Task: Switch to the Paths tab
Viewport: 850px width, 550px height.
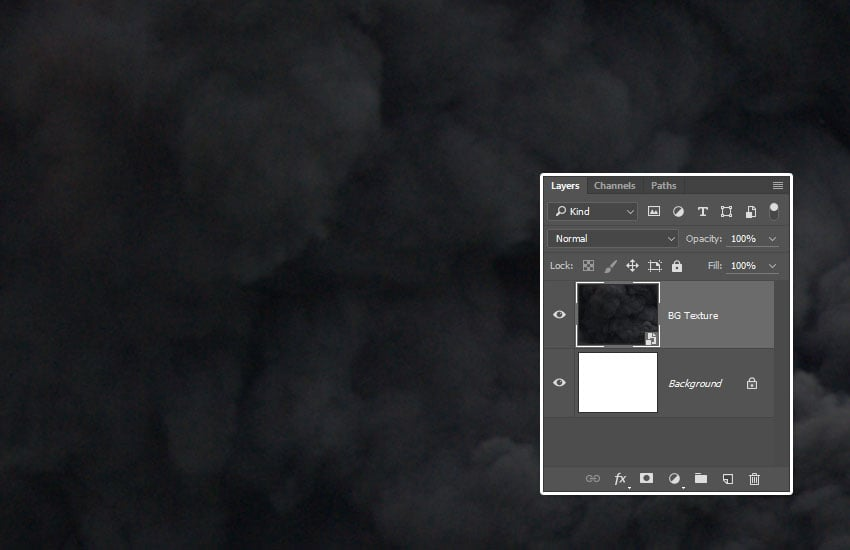Action: click(663, 186)
